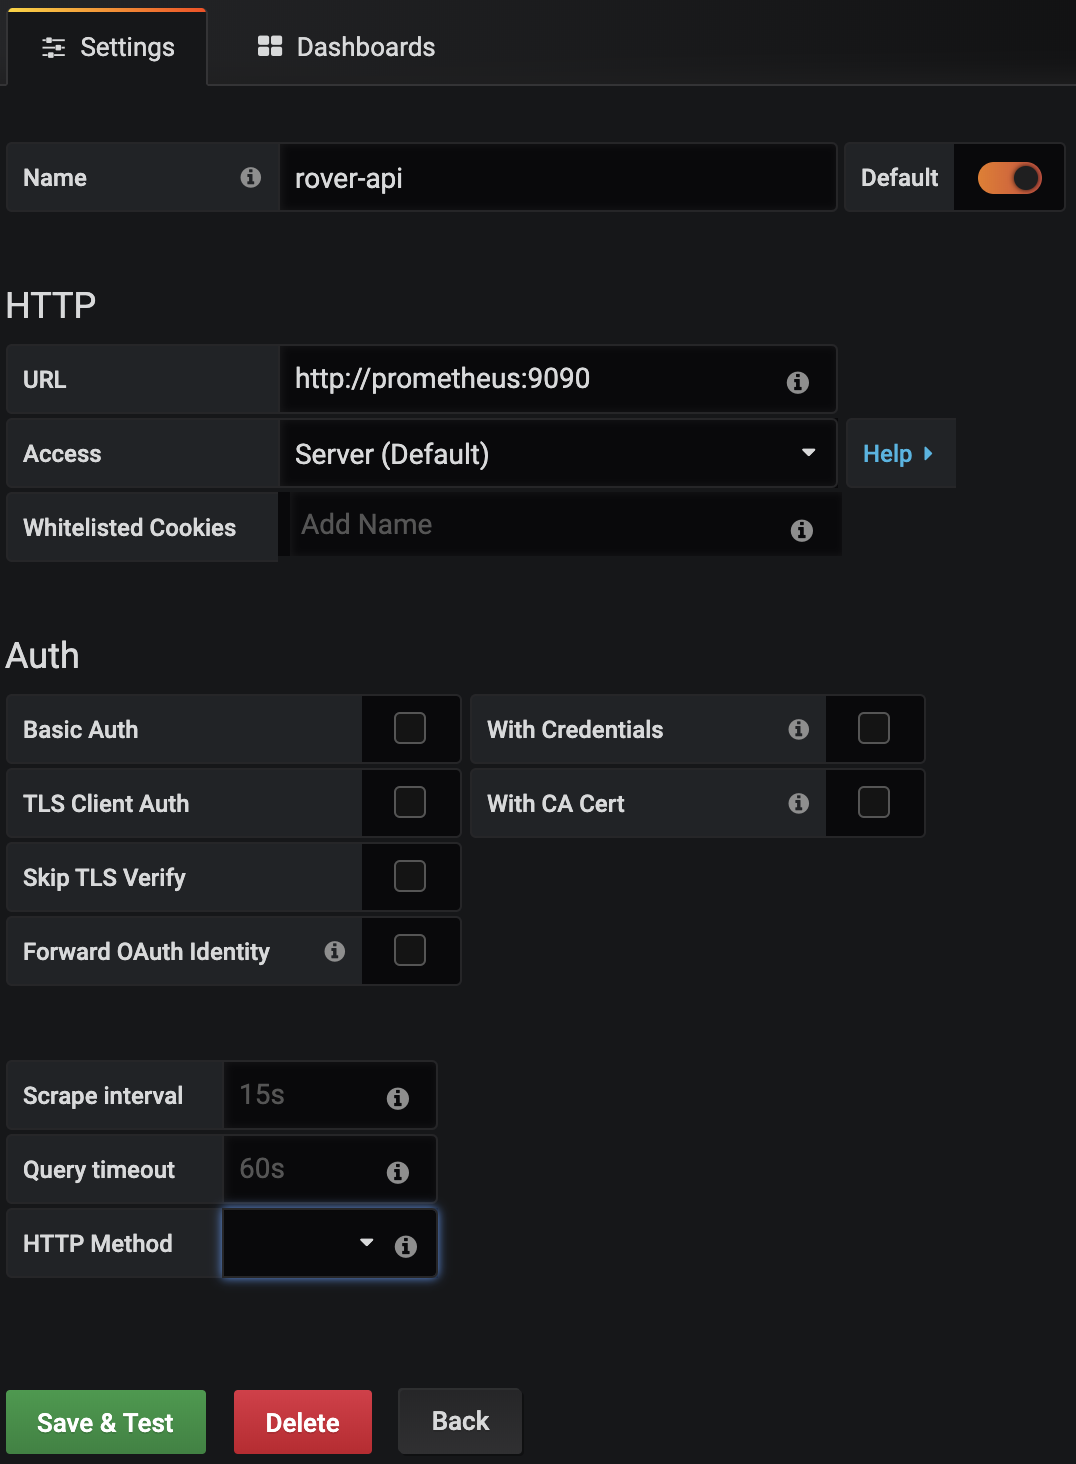1076x1464 pixels.
Task: Click the Whitelisted Cookies info icon
Action: (801, 531)
